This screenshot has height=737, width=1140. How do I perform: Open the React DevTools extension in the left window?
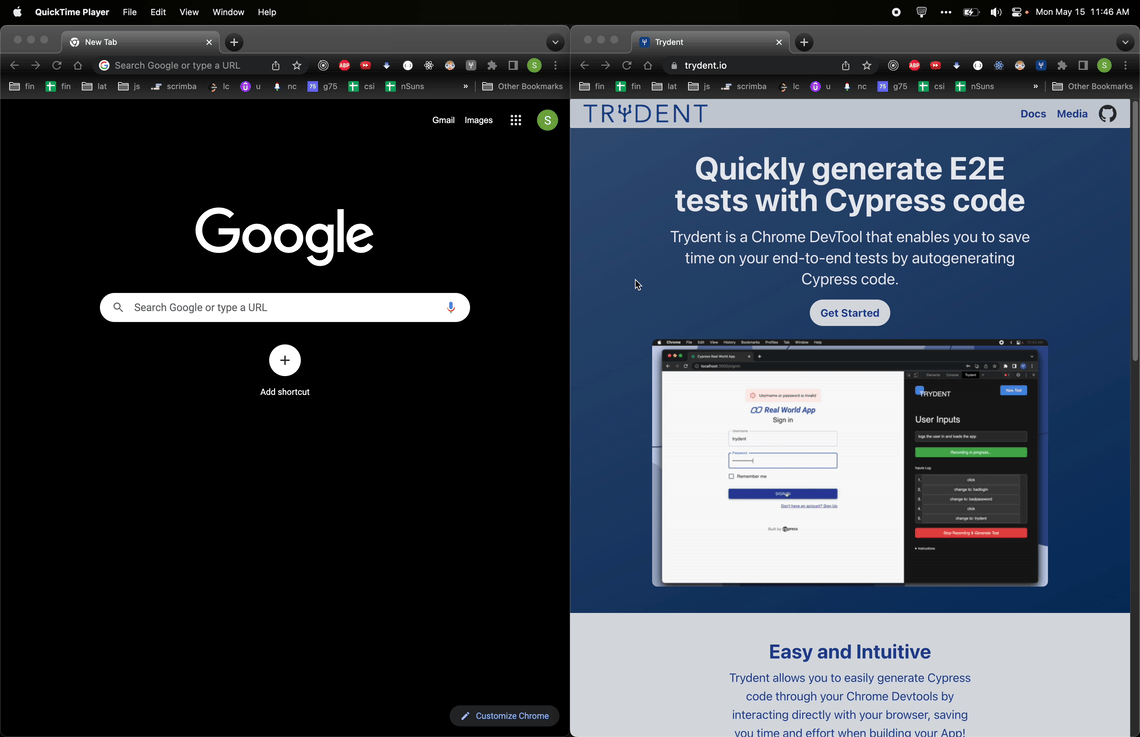(429, 65)
